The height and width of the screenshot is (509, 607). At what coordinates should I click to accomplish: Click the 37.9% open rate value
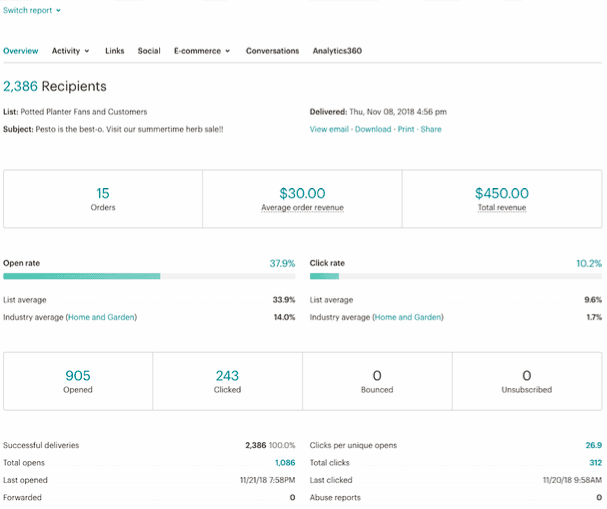[282, 263]
